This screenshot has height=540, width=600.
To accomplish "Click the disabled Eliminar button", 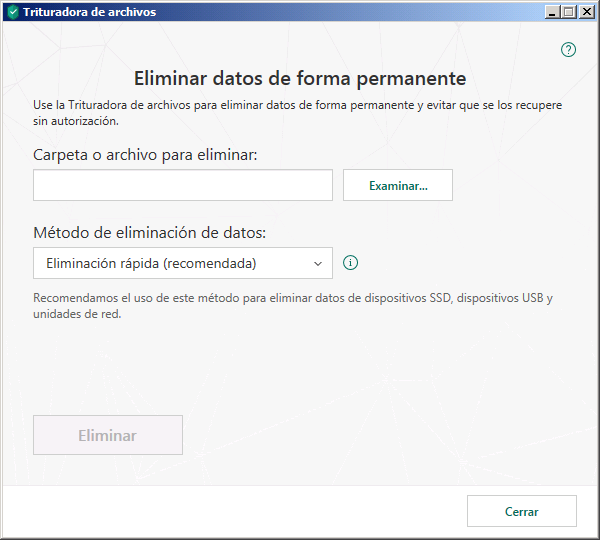I will (x=108, y=435).
